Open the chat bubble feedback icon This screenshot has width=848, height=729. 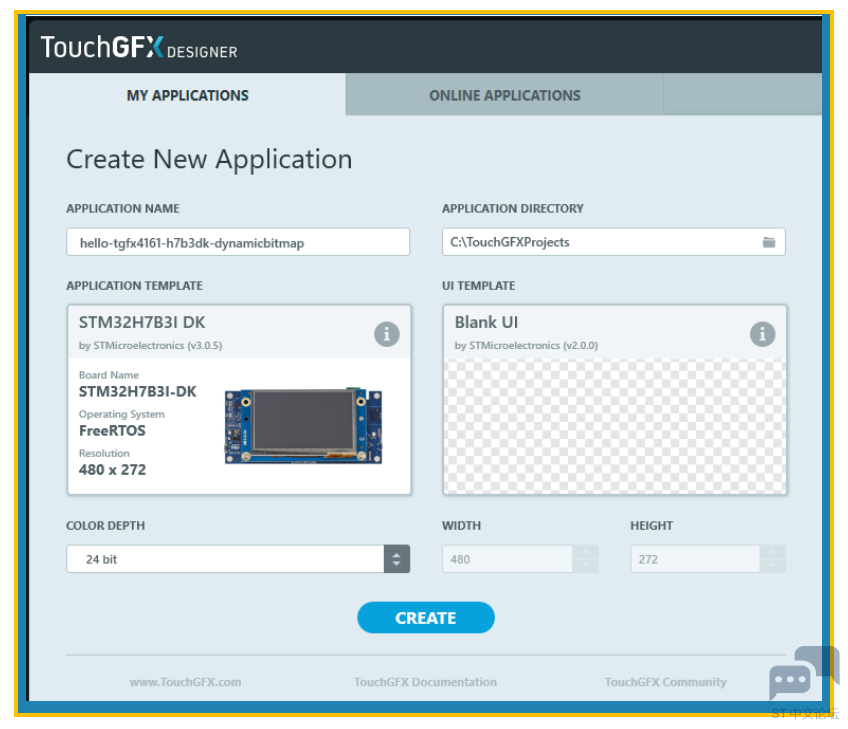804,672
